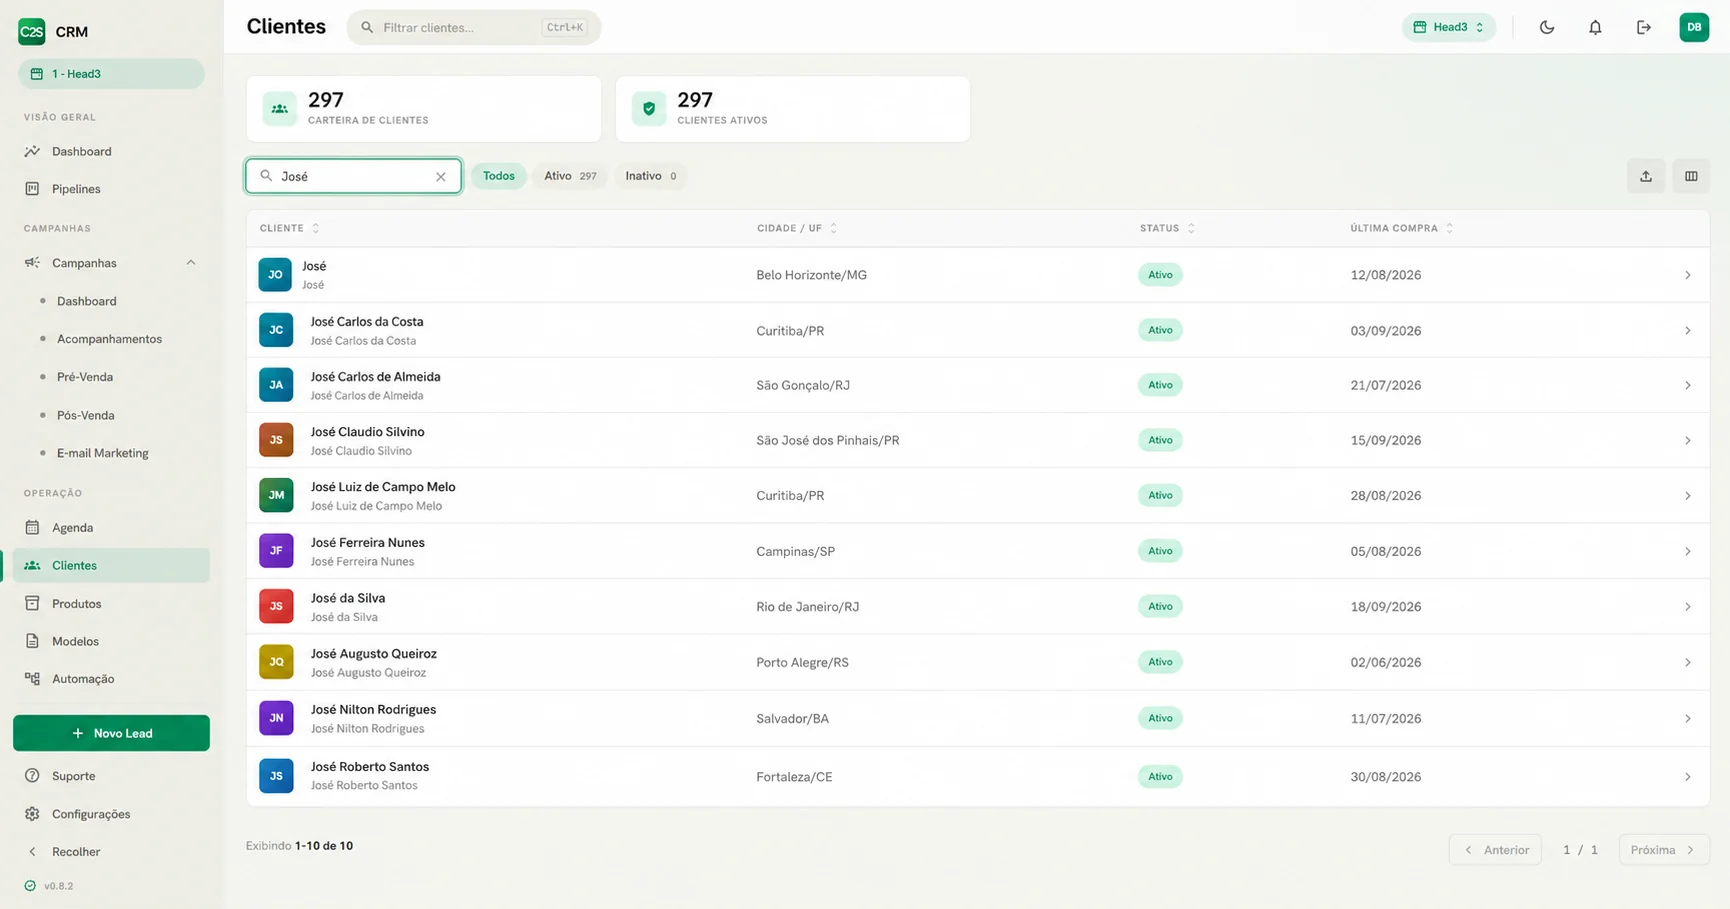Open notifications bell icon

[x=1595, y=27]
